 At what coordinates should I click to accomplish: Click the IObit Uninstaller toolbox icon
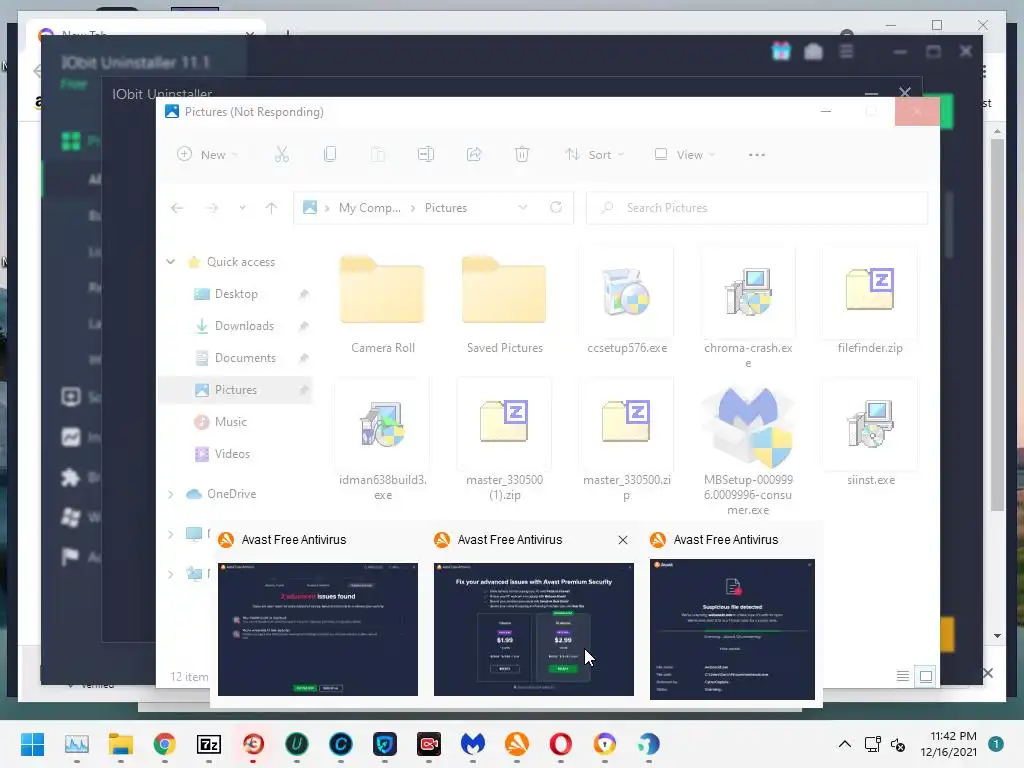click(x=813, y=51)
